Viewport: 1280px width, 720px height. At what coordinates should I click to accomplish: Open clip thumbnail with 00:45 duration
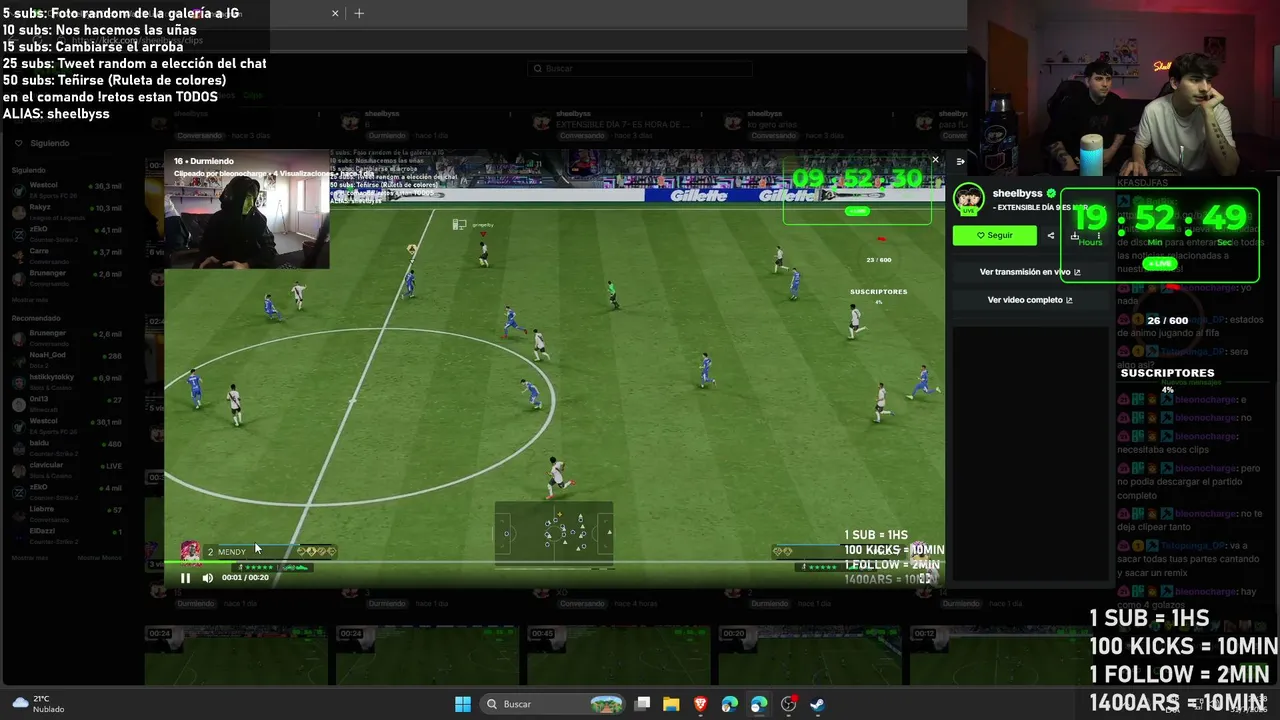coord(621,655)
